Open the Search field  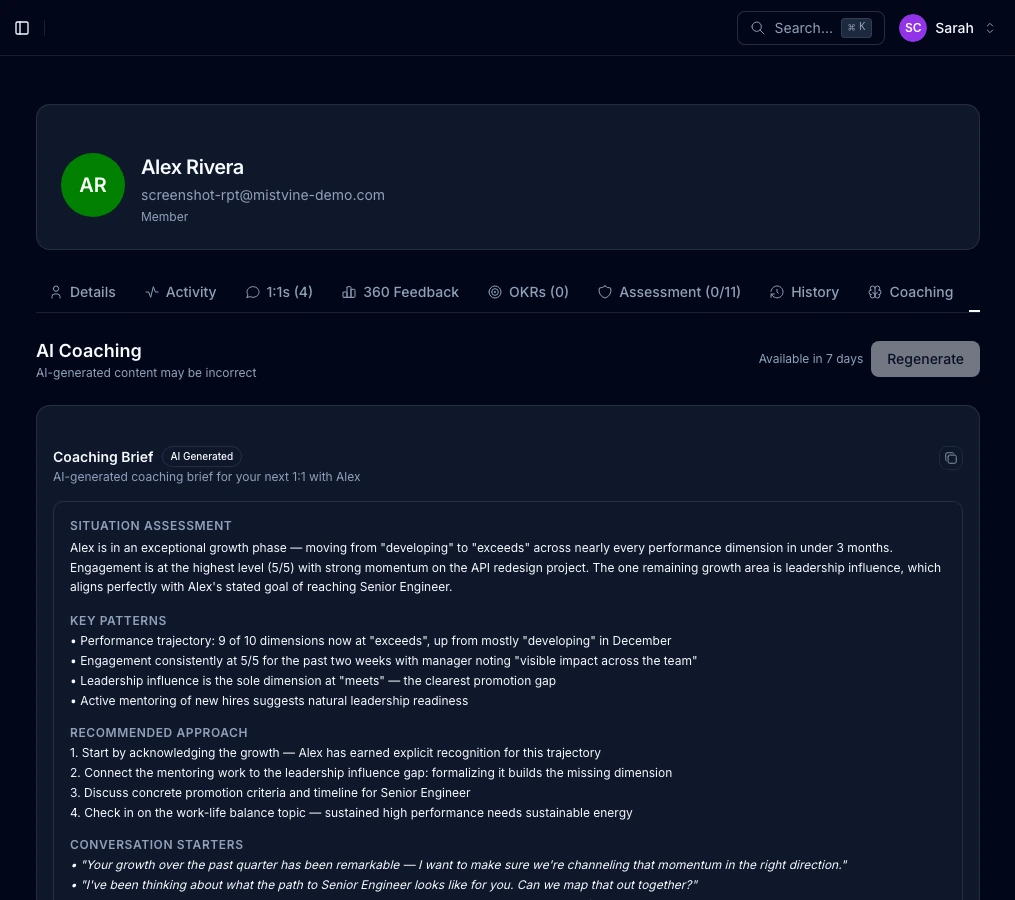[810, 28]
